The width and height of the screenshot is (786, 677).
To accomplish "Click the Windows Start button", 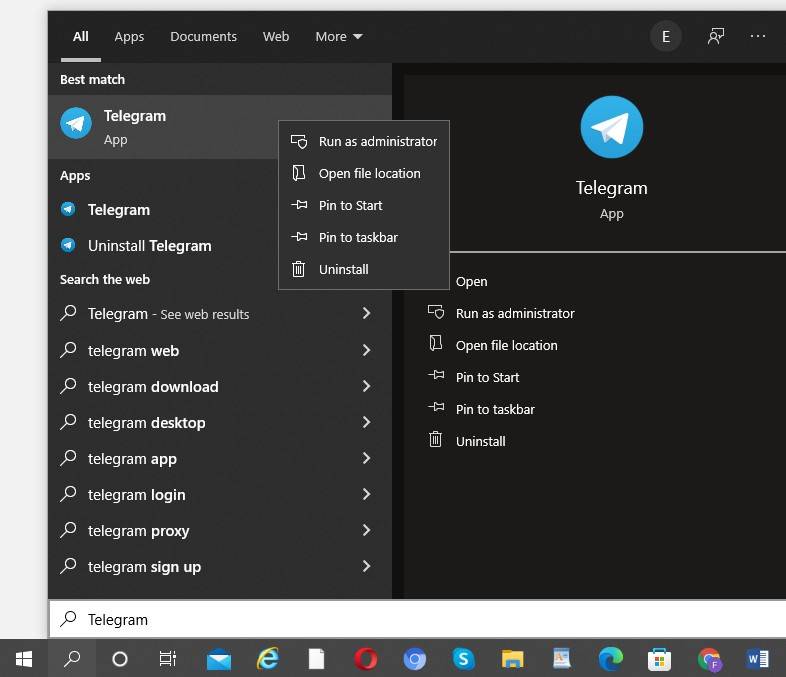I will tap(24, 658).
